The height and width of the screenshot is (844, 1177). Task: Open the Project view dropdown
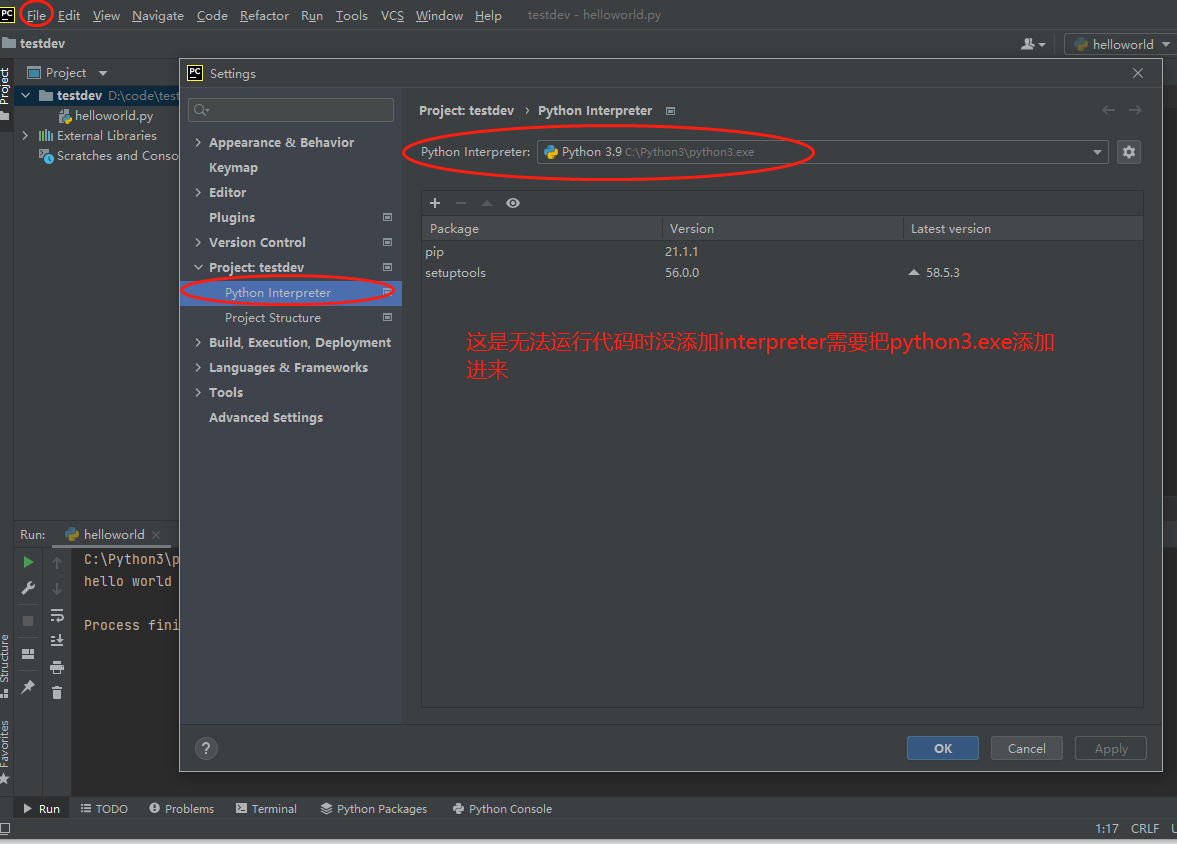[x=103, y=73]
